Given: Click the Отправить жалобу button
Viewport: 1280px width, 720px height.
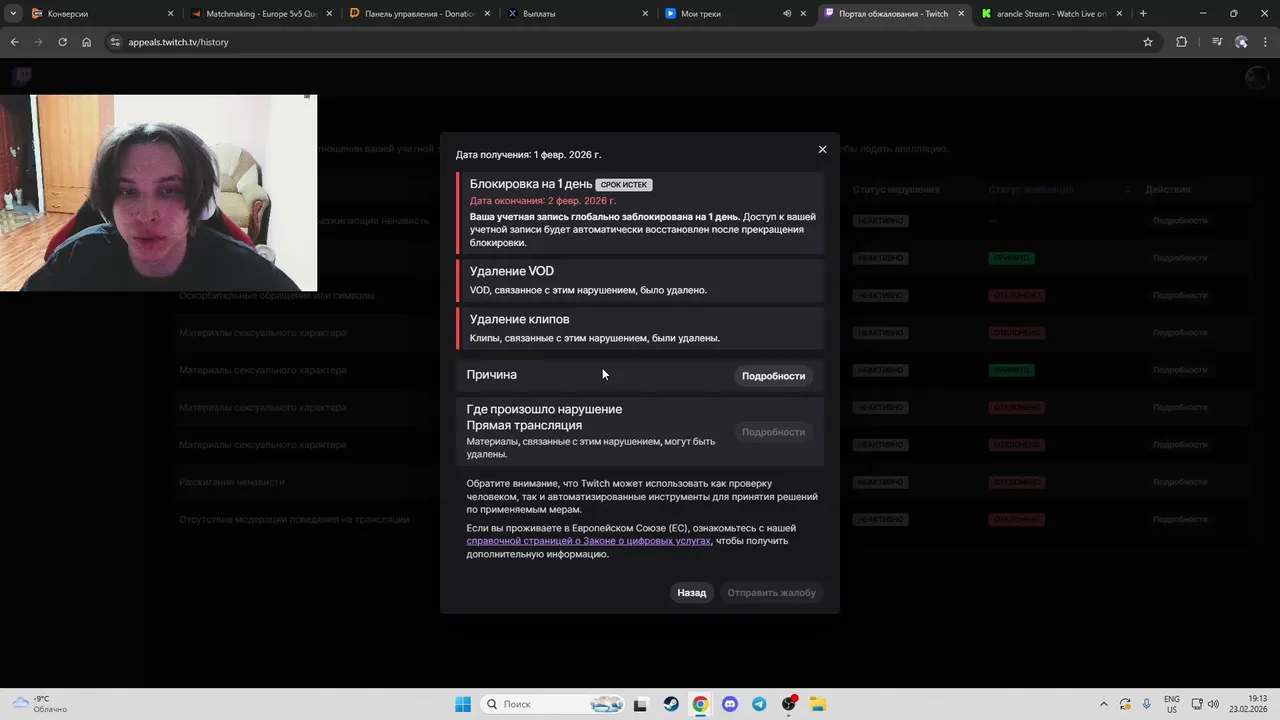Looking at the screenshot, I should (x=771, y=593).
